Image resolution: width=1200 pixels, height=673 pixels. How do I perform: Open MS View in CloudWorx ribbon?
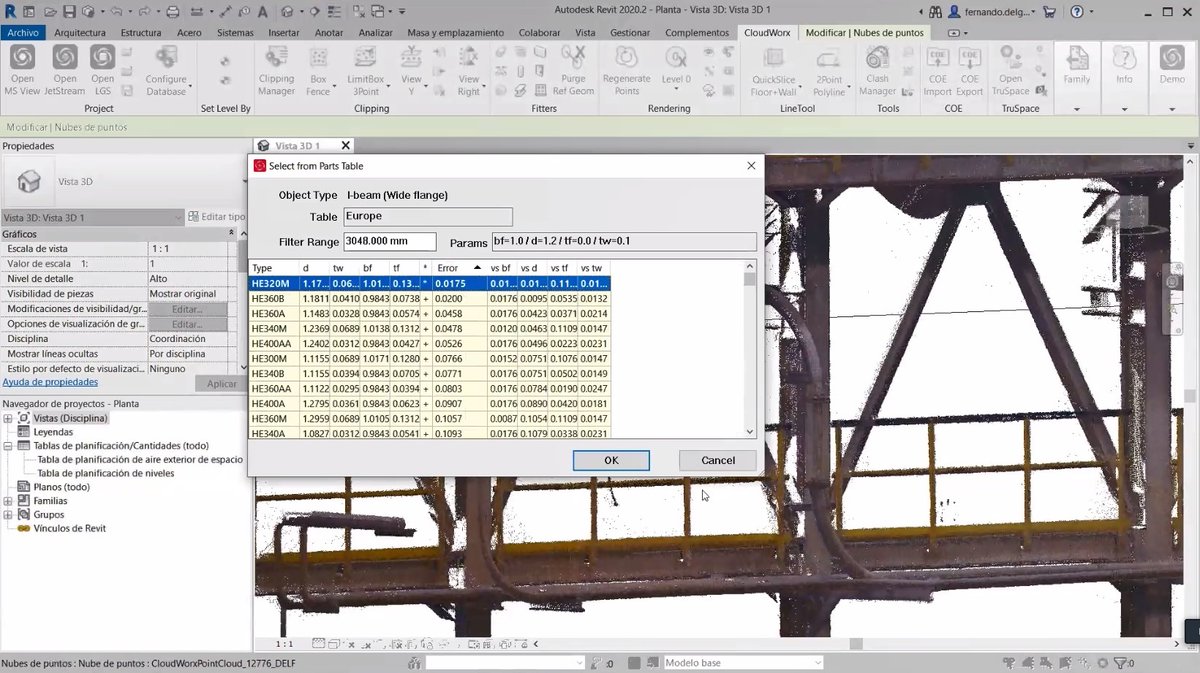[x=22, y=70]
